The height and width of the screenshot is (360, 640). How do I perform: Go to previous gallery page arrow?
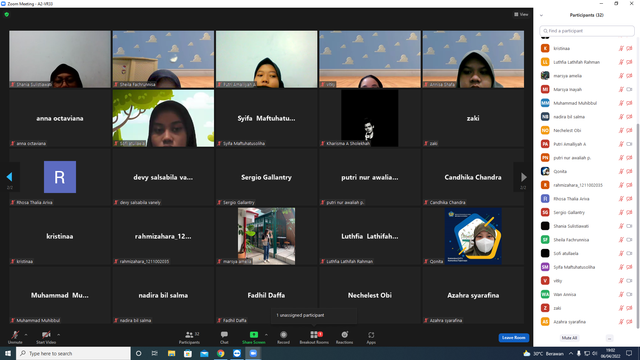tap(9, 177)
